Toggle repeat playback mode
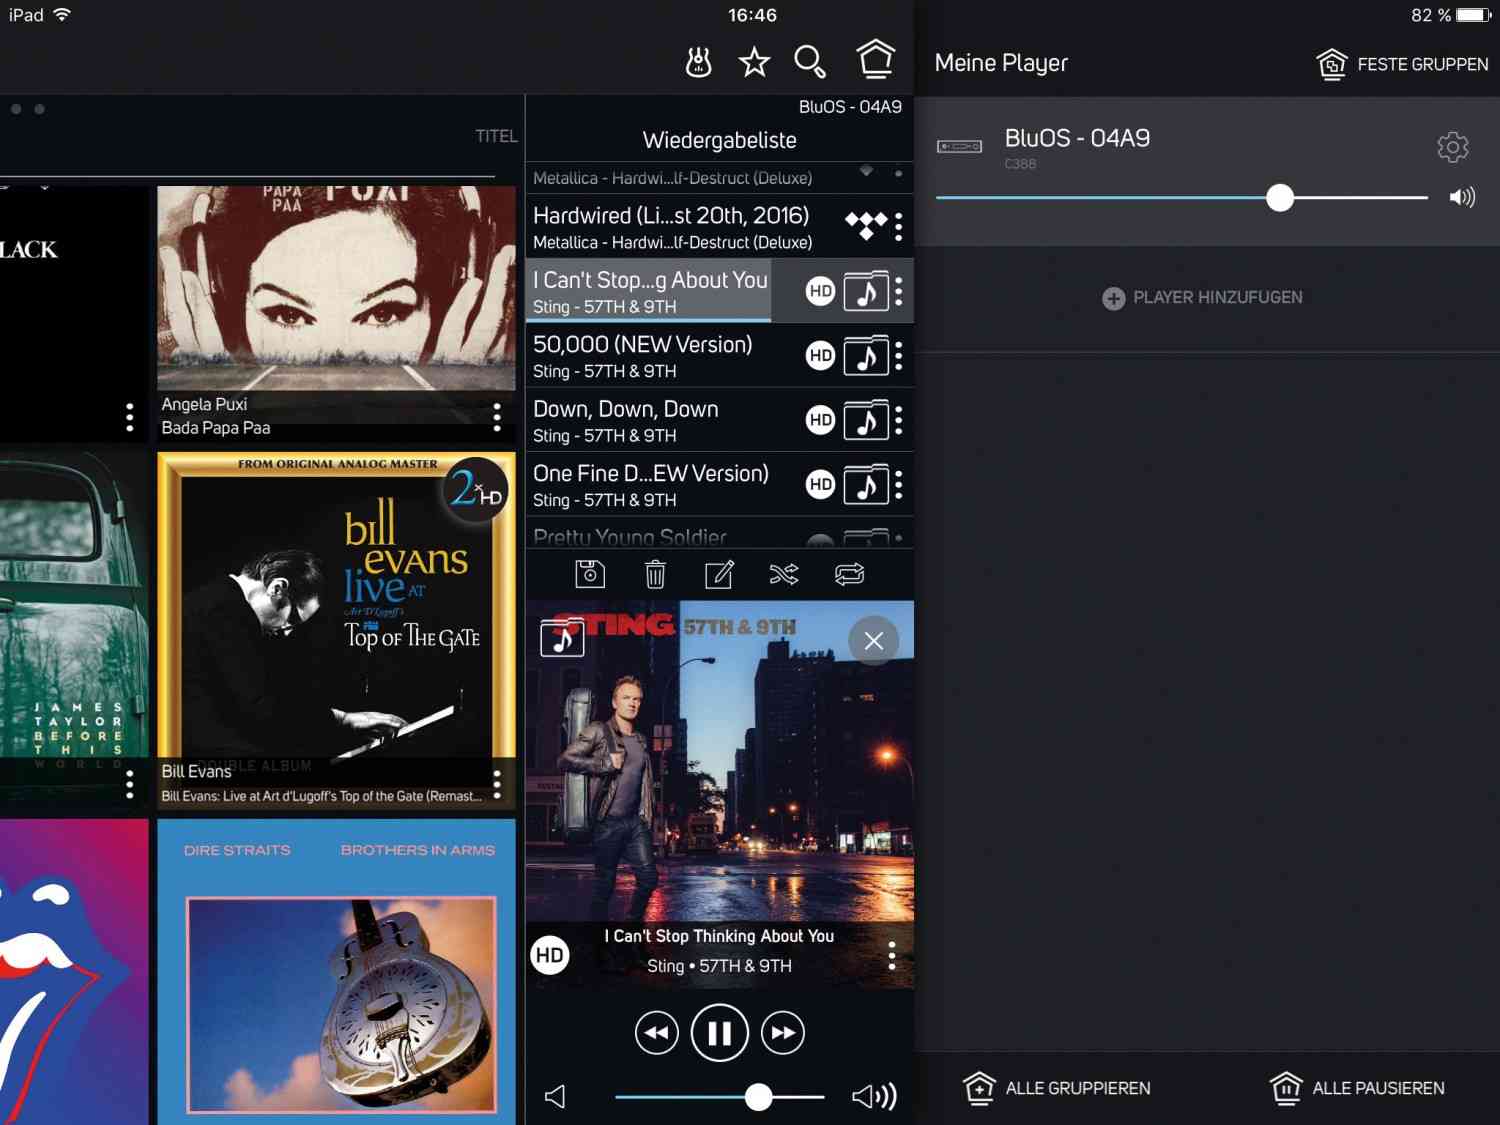 pos(849,574)
